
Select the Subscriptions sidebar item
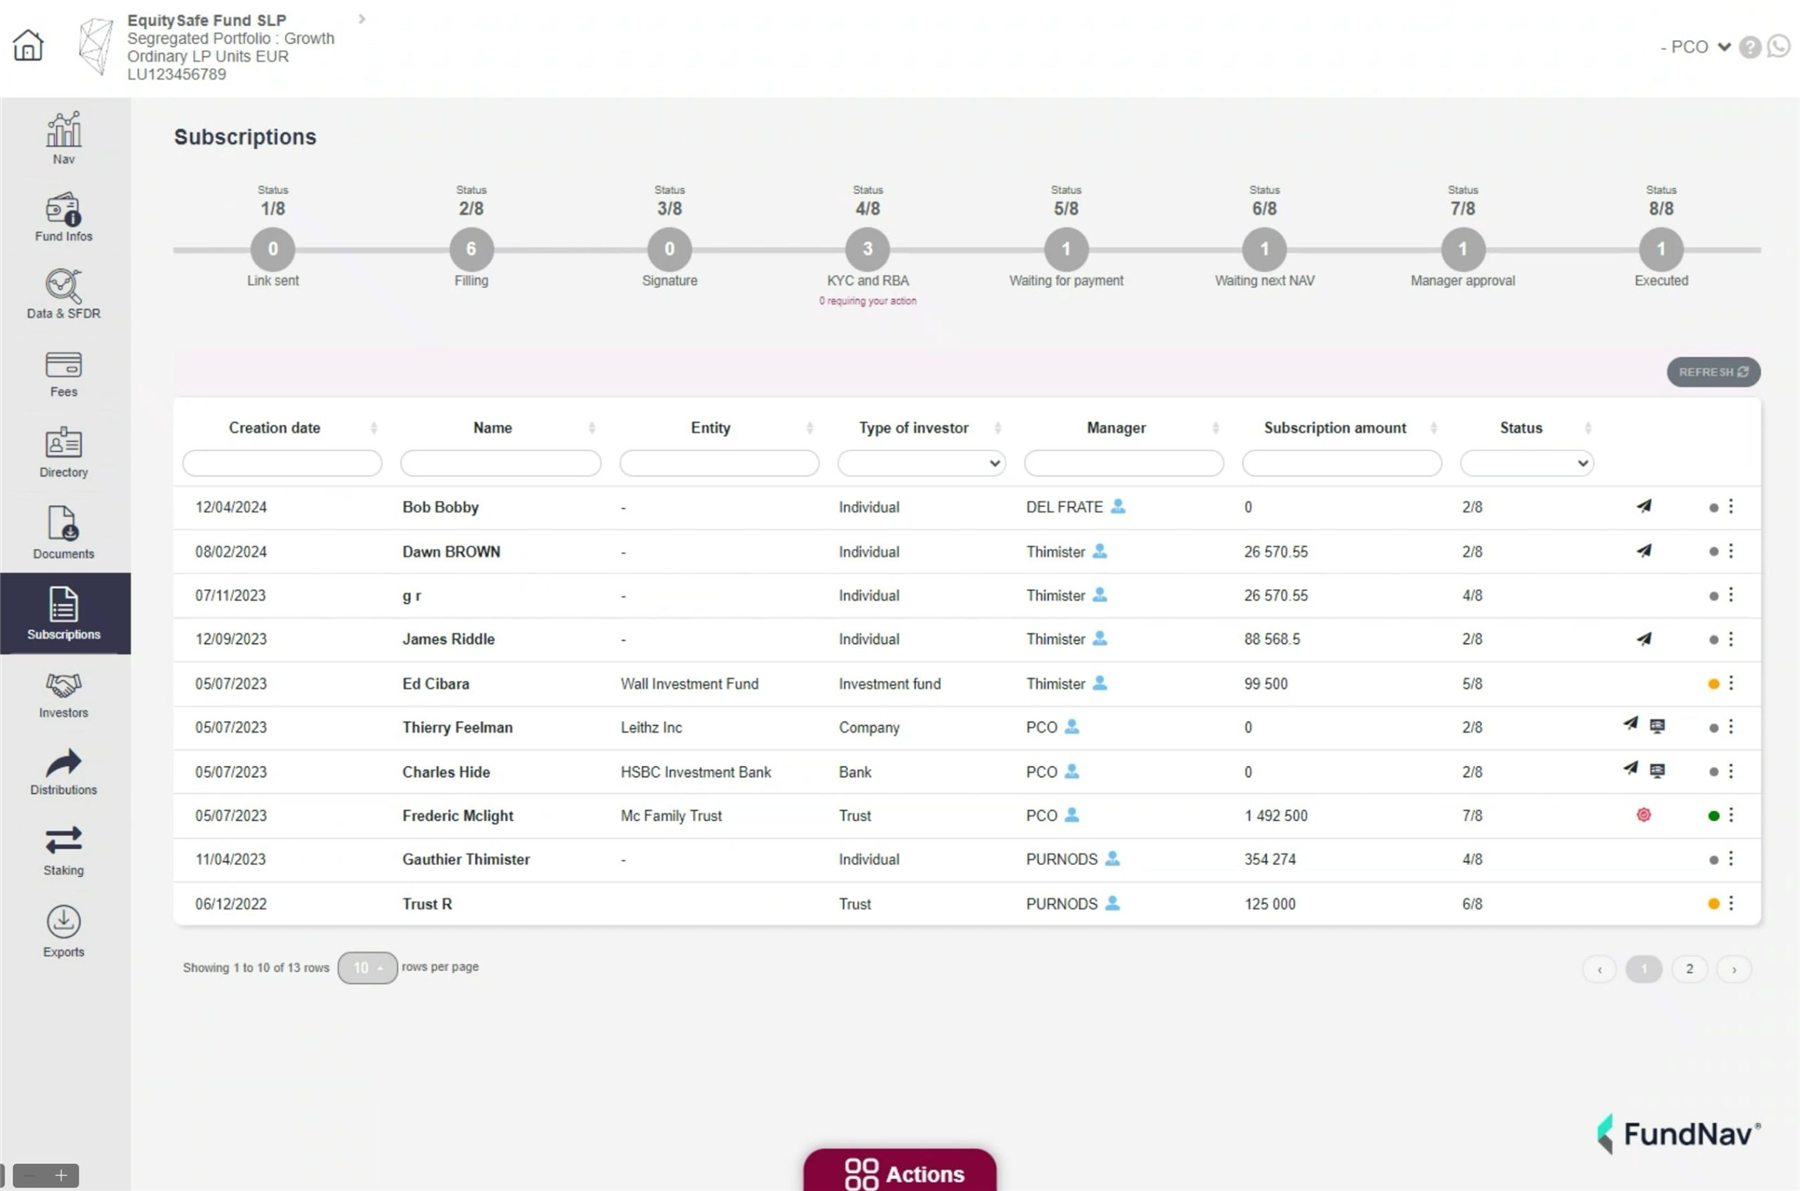pos(65,613)
